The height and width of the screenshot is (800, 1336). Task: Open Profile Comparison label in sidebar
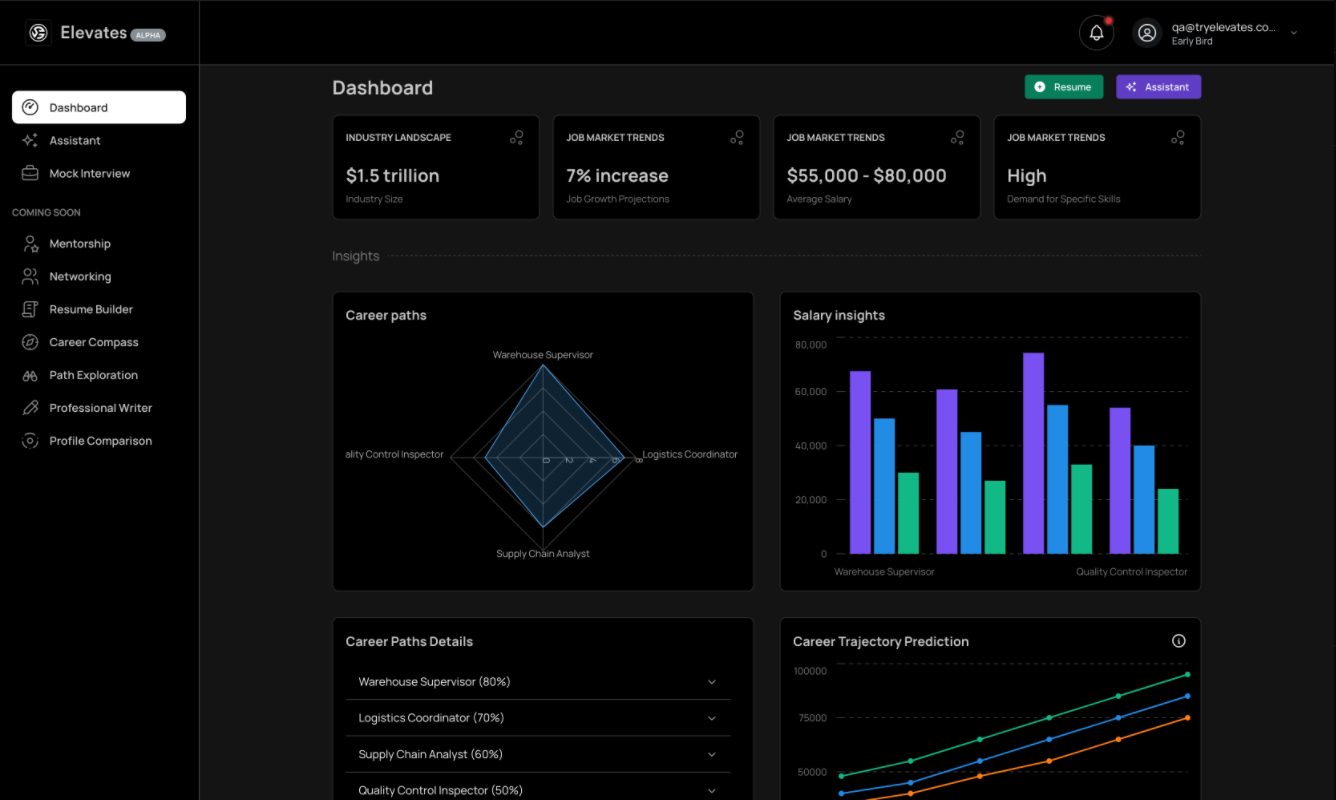101,441
